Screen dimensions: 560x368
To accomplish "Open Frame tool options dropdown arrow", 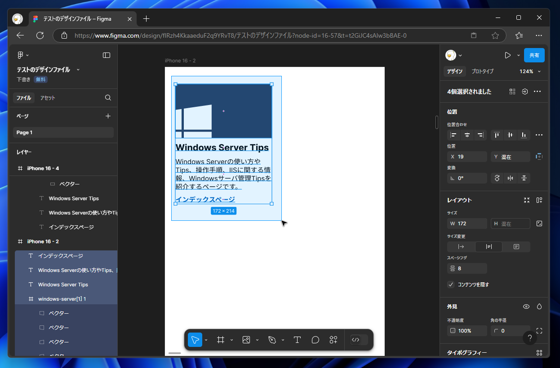I will (231, 340).
